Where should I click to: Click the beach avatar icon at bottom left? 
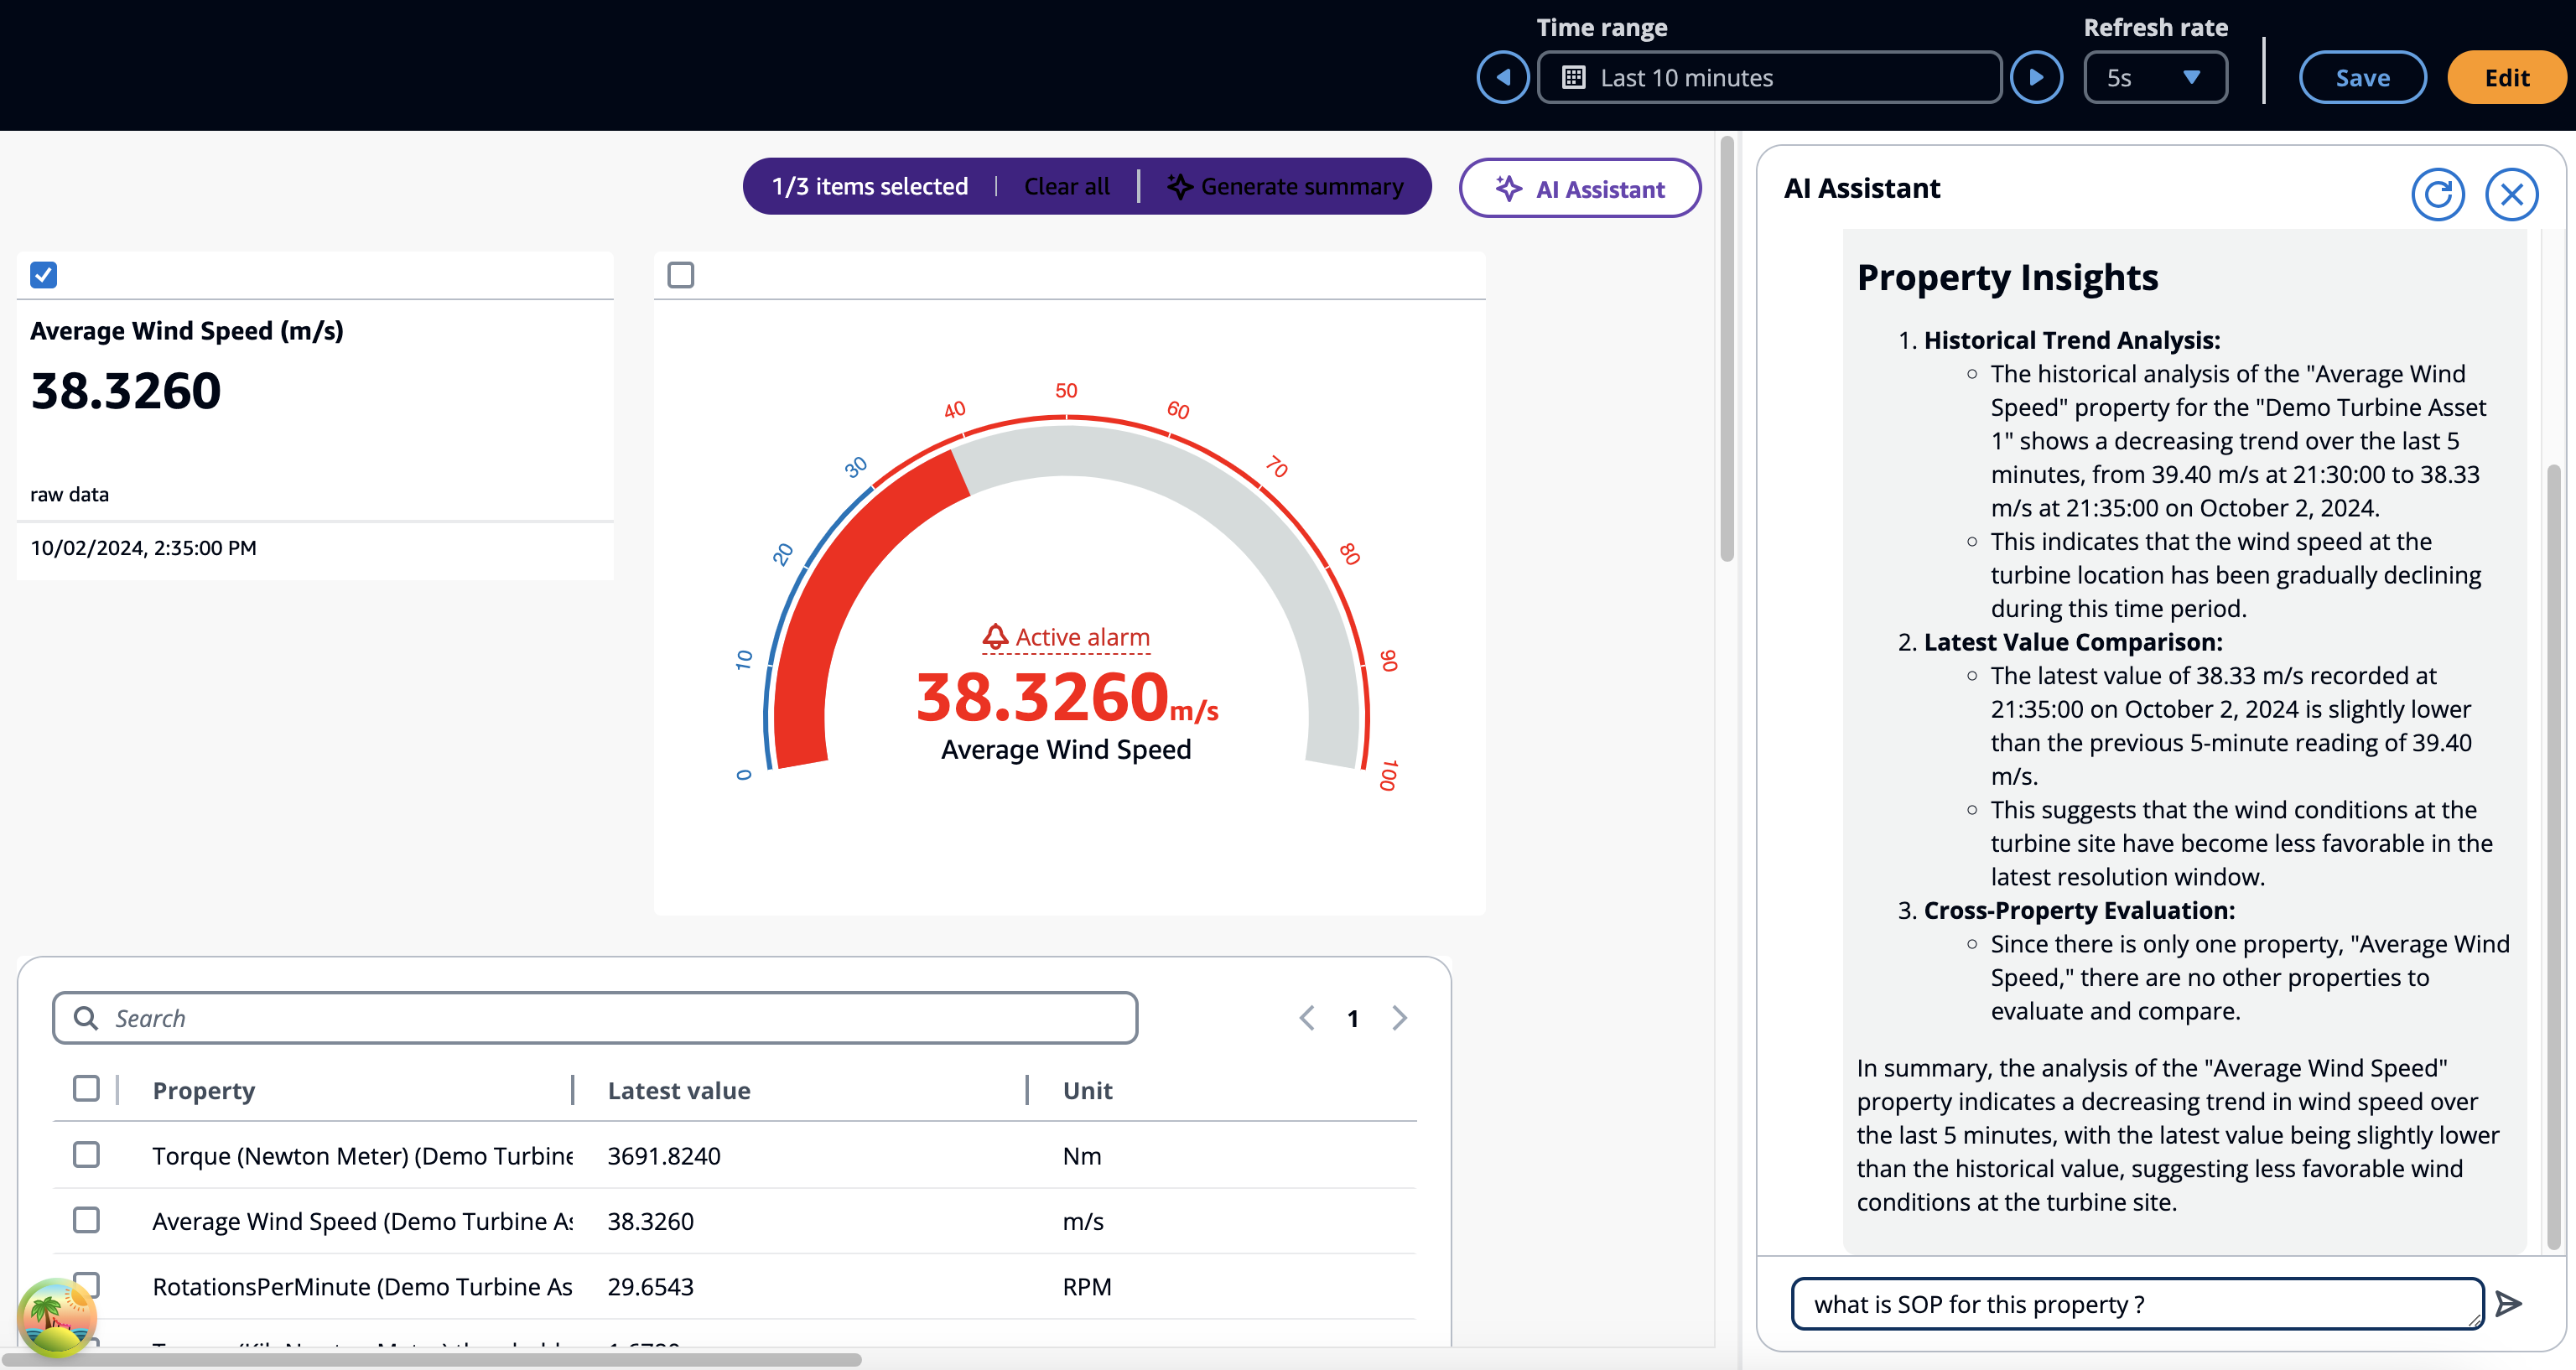[57, 1317]
